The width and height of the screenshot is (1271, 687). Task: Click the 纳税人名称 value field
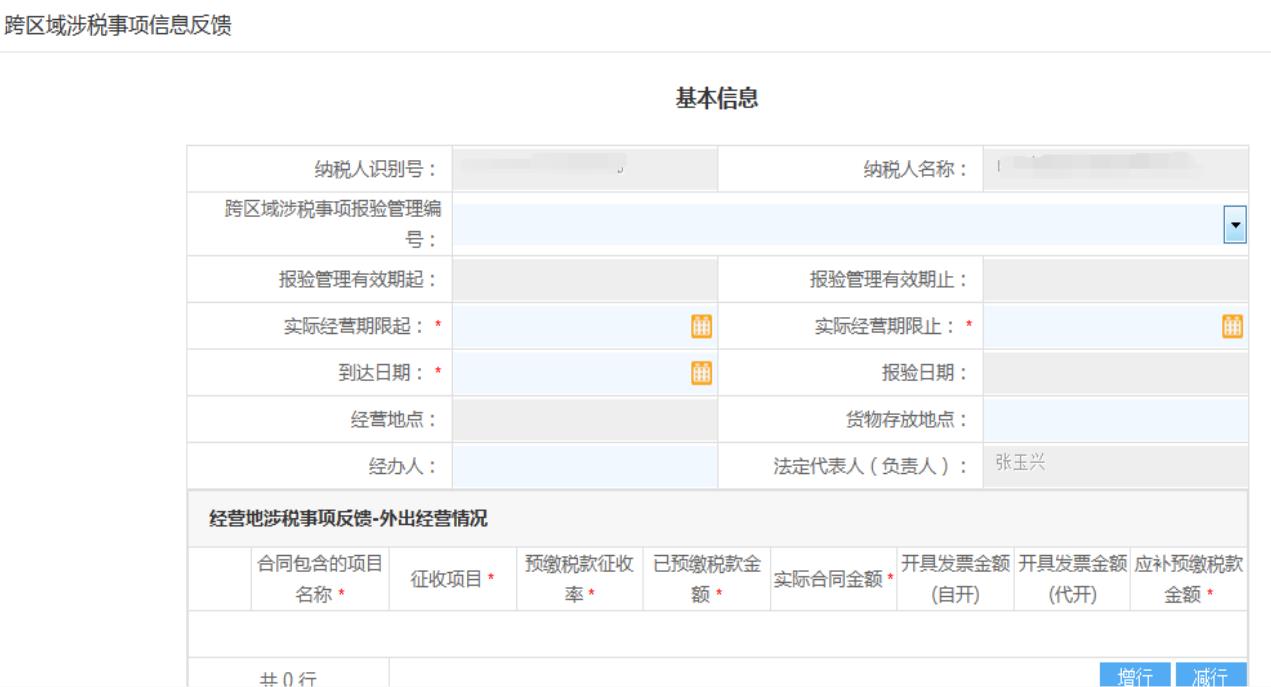coord(1115,168)
